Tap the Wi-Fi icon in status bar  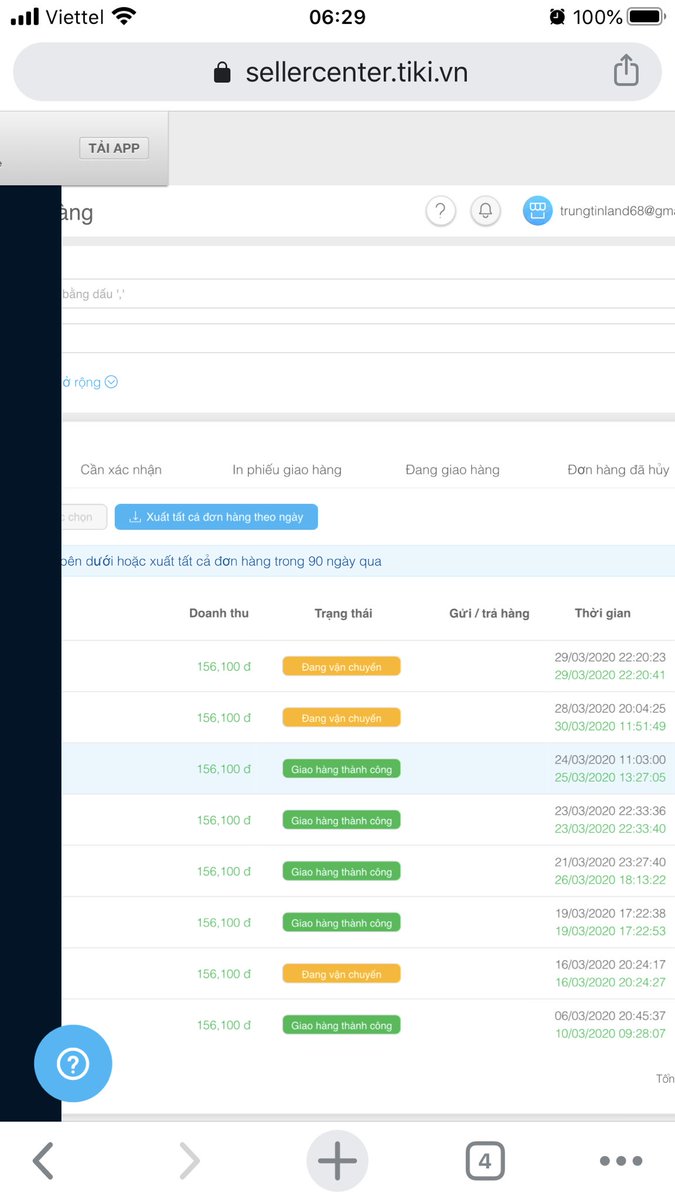click(124, 16)
